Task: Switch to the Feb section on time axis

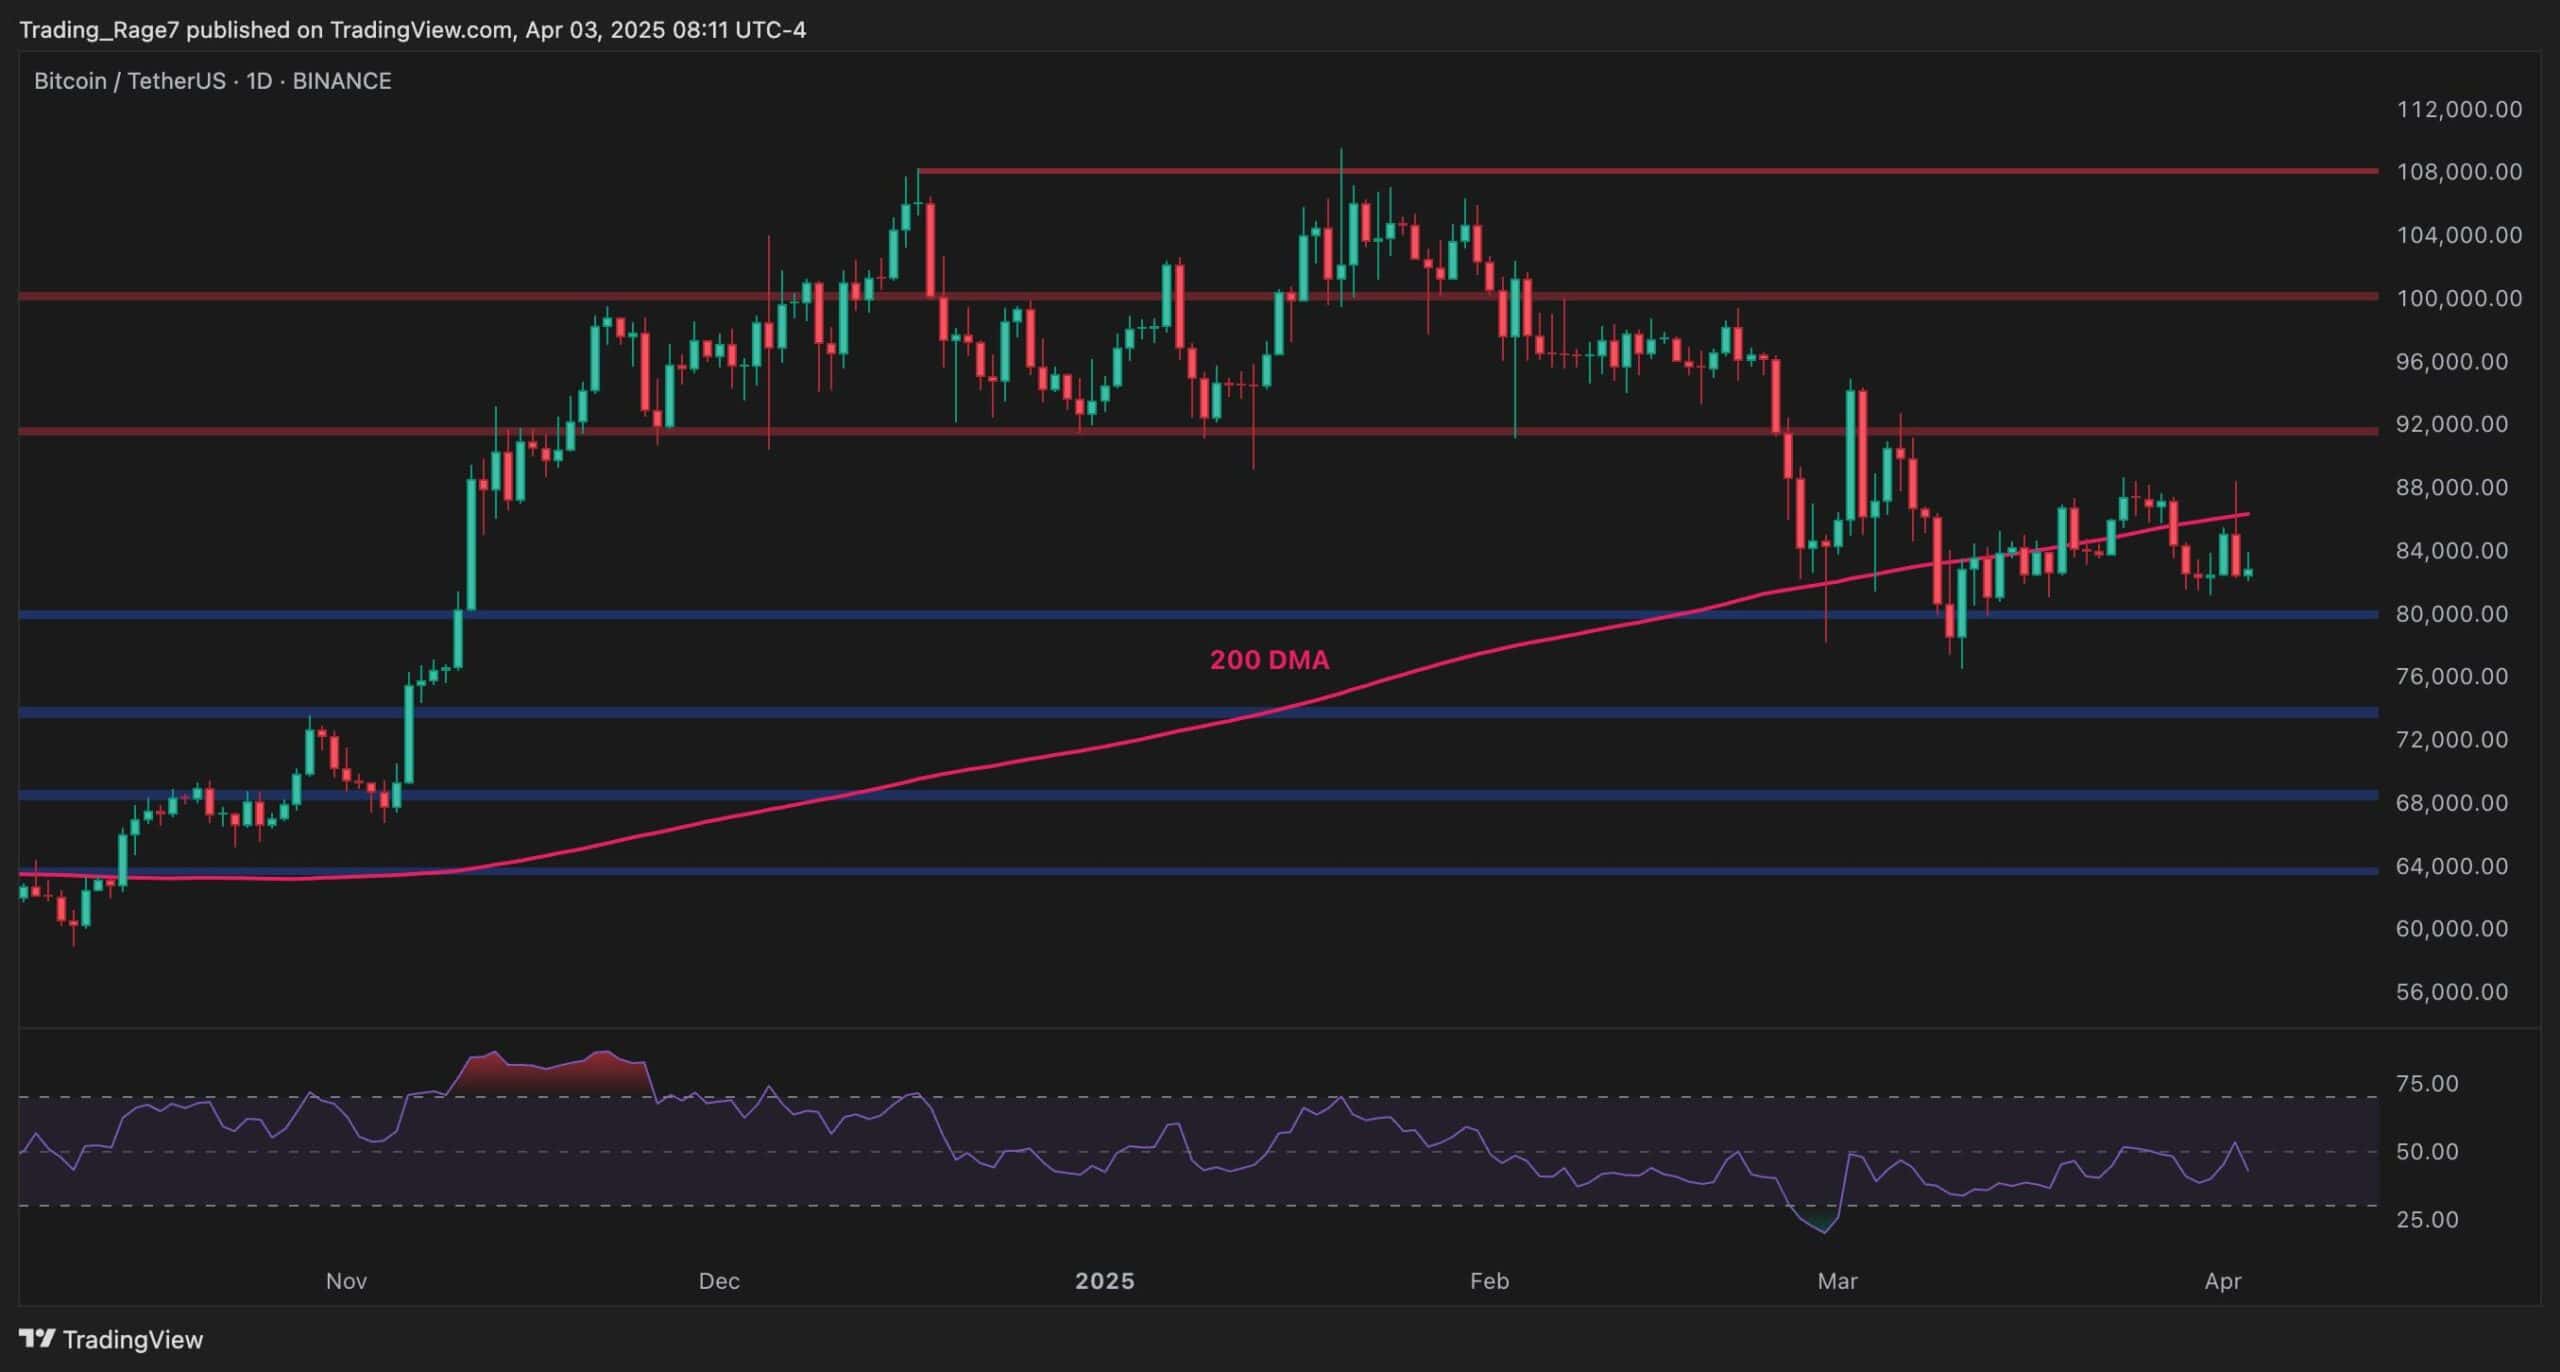Action: point(1488,1280)
